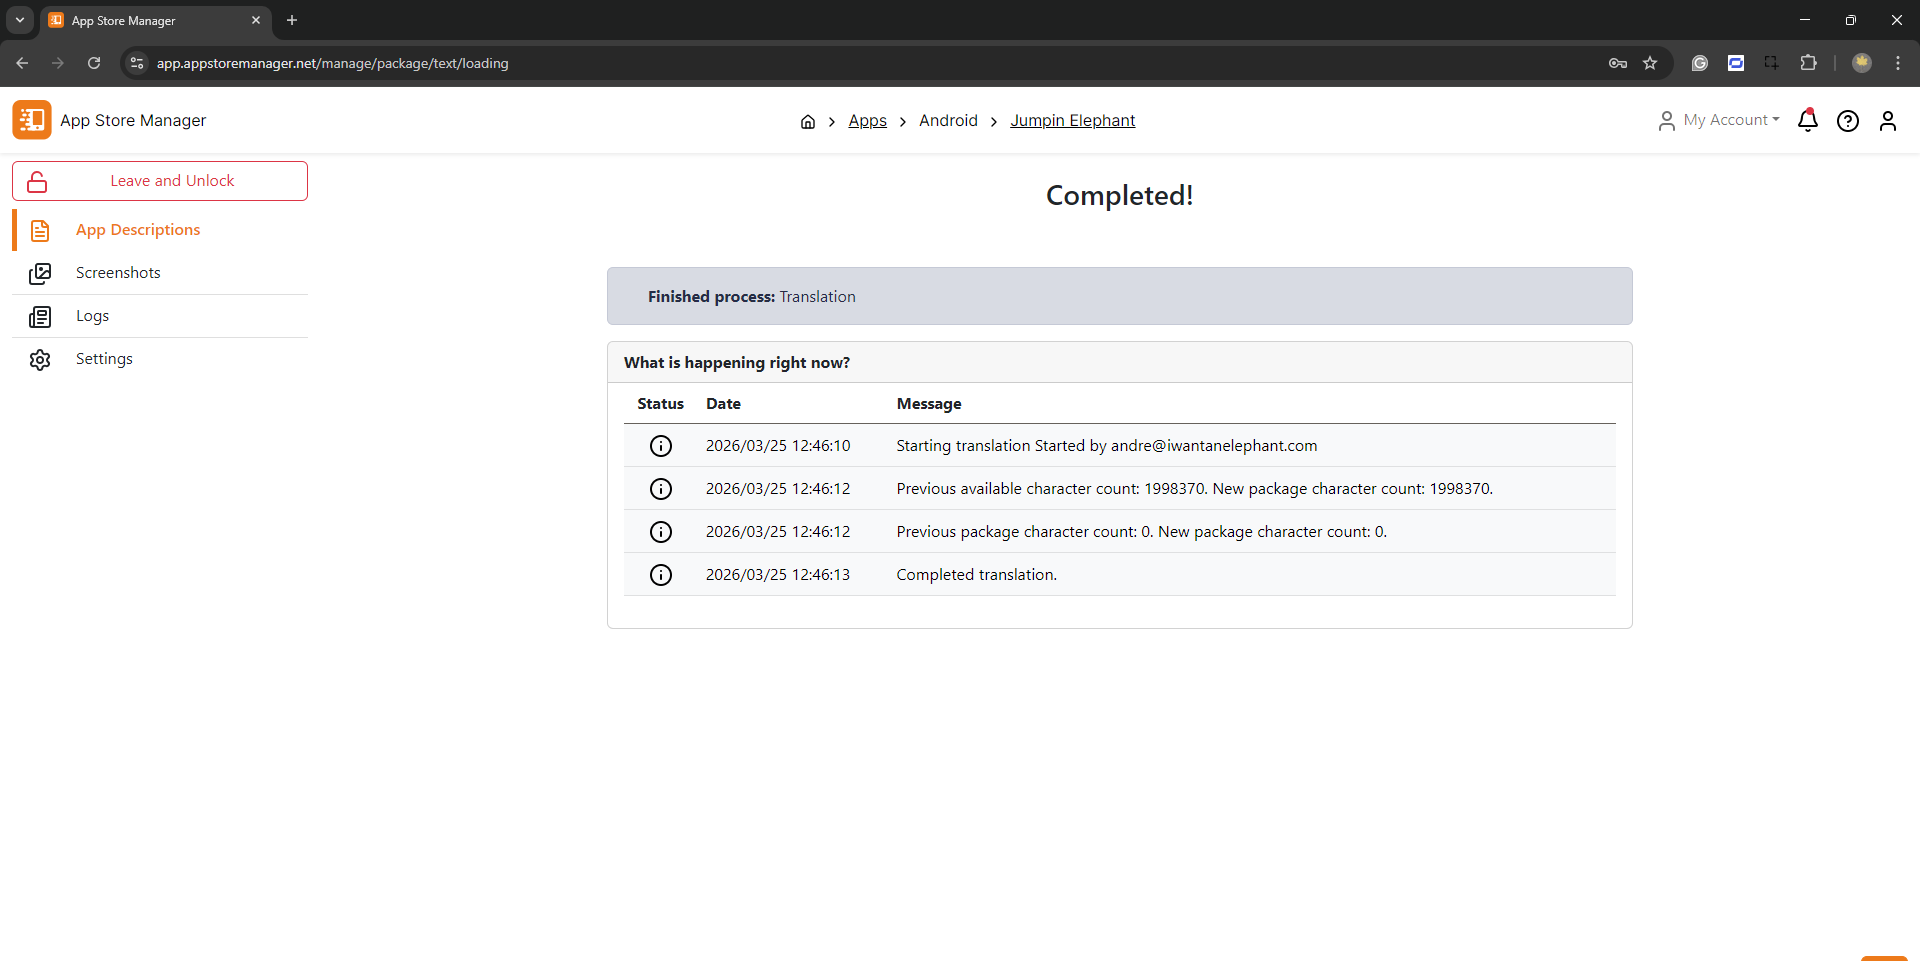Go to the home breadcrumb icon
Viewport: 1920px width, 961px height.
pos(807,122)
